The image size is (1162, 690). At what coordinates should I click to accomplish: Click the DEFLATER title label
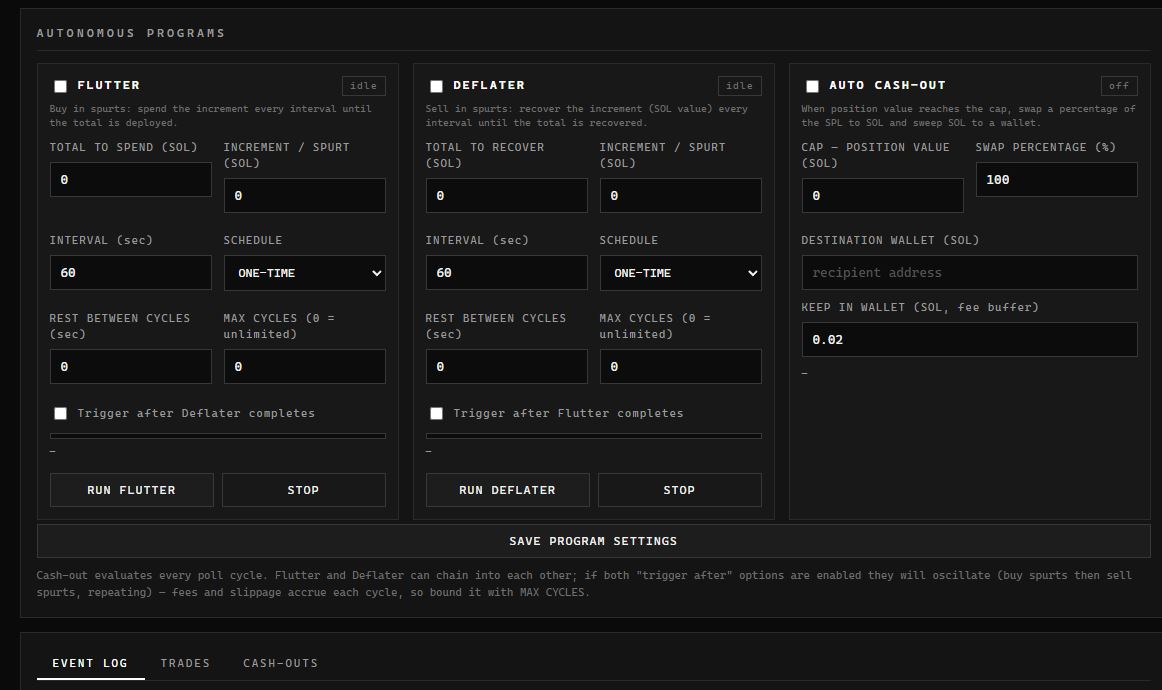click(x=489, y=85)
